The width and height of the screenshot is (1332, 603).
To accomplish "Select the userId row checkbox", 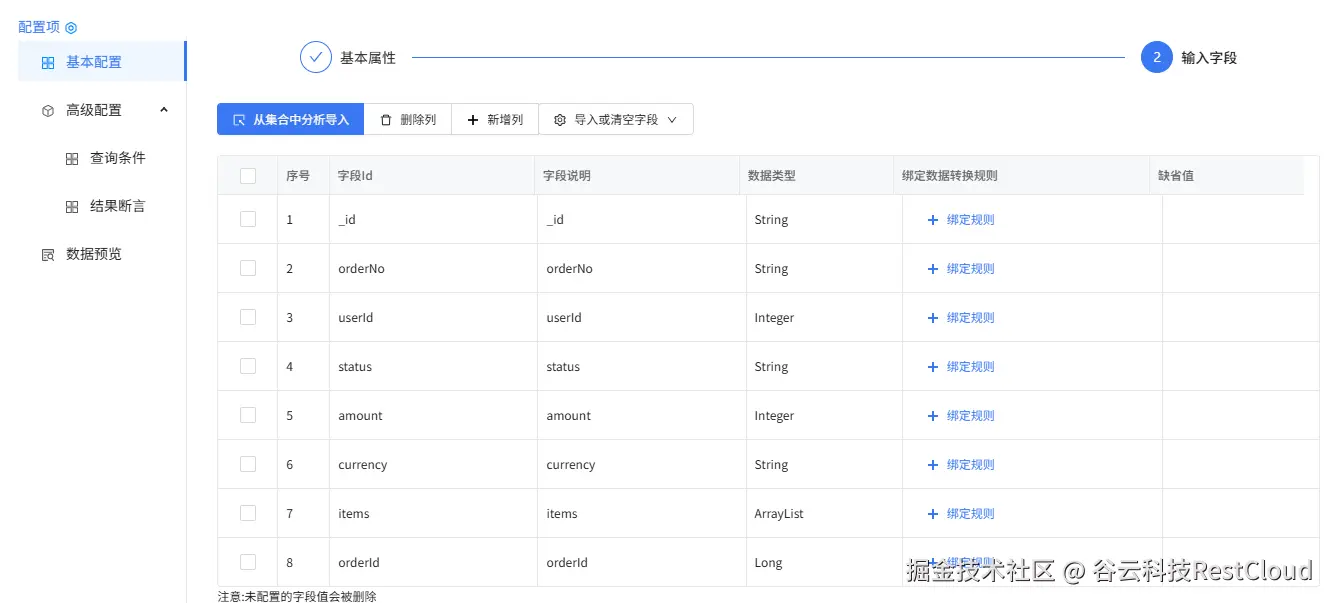I will (248, 317).
